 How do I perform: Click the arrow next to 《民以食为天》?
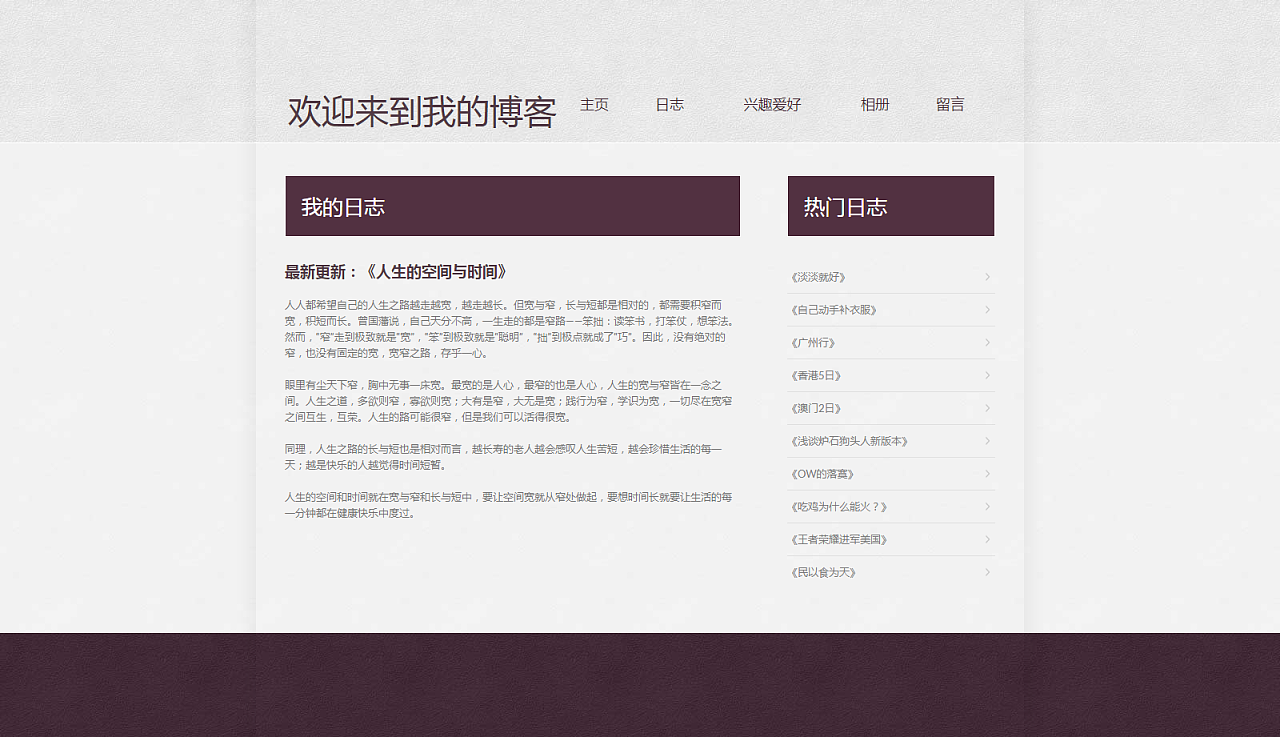(x=987, y=572)
